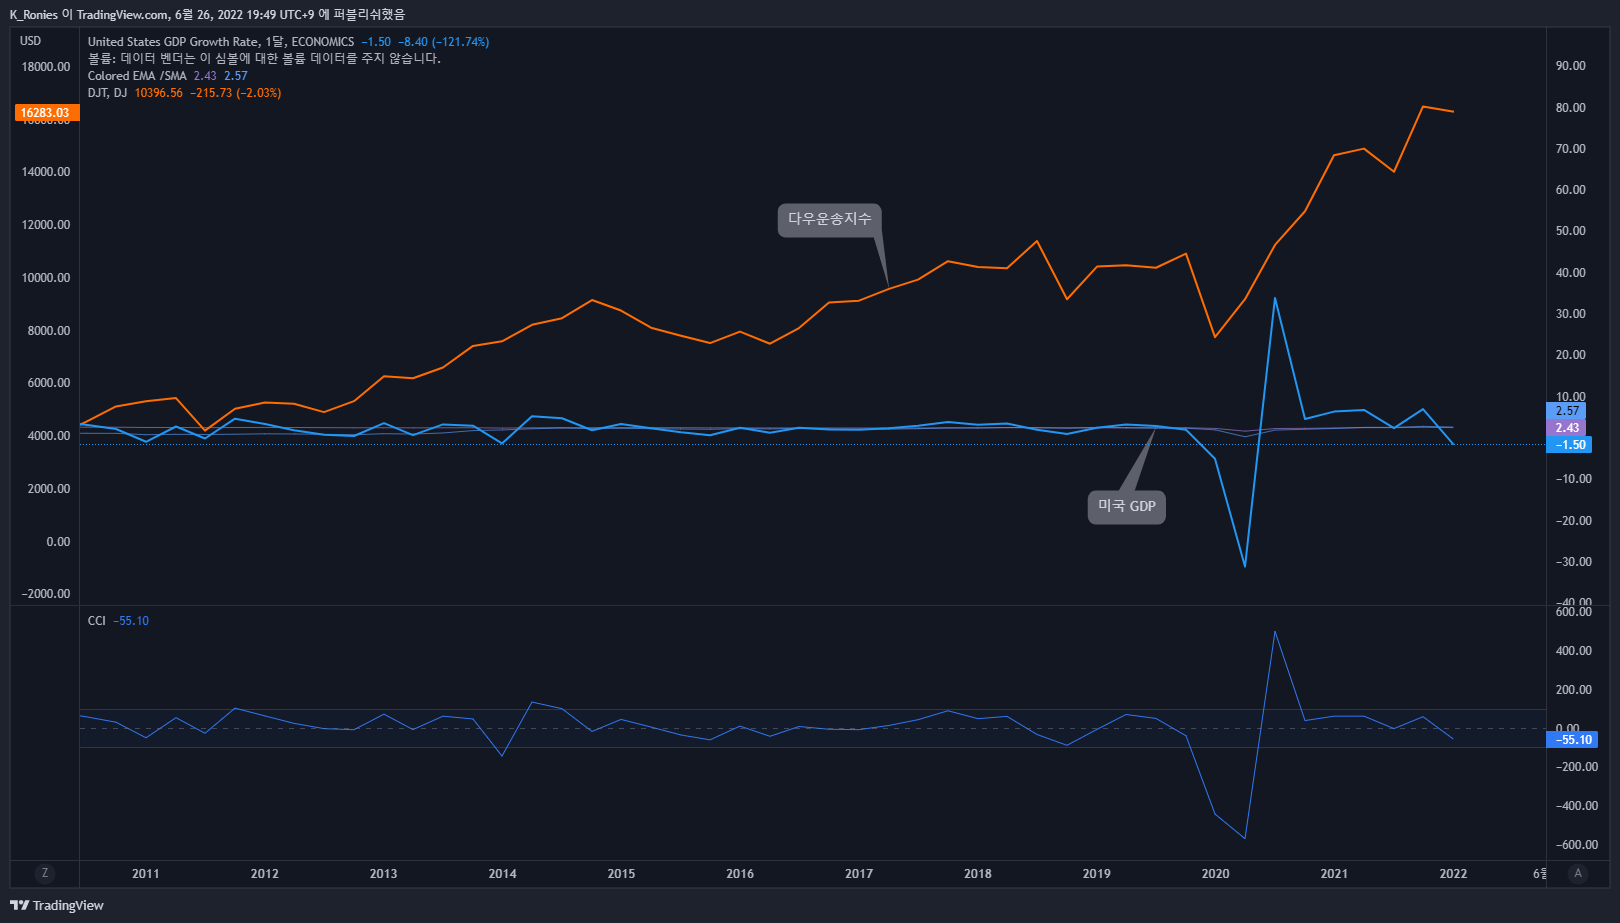The width and height of the screenshot is (1620, 923).
Task: Click the -8.40 (-121.74%) change in GDP legend
Action: 444,42
